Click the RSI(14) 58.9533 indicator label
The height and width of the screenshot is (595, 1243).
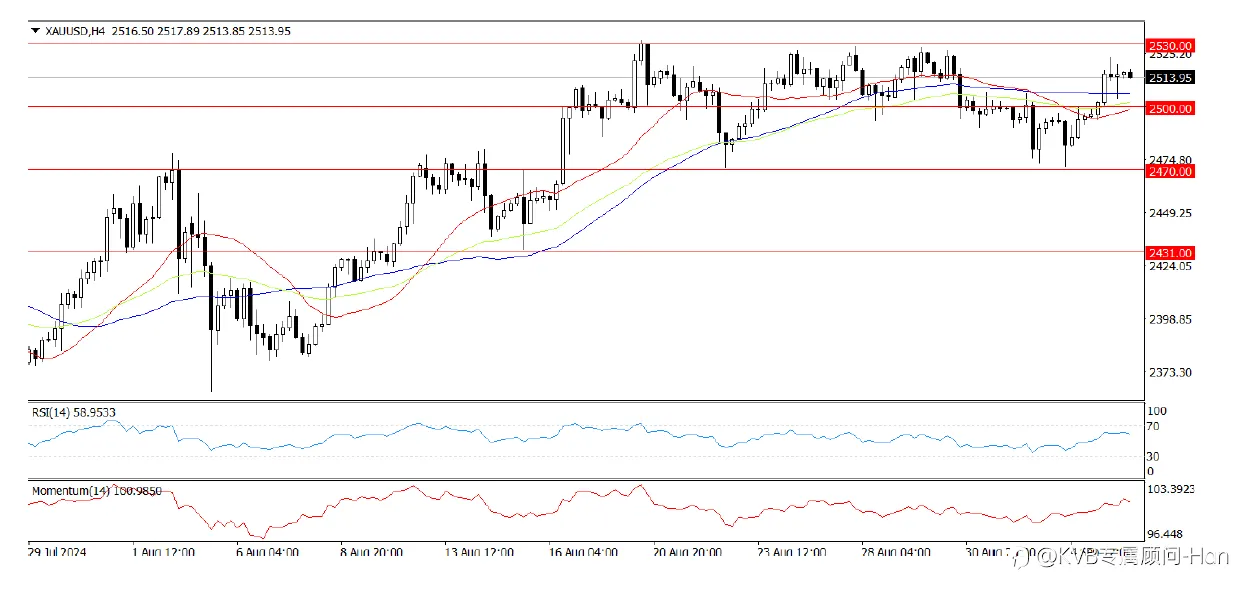tap(73, 411)
